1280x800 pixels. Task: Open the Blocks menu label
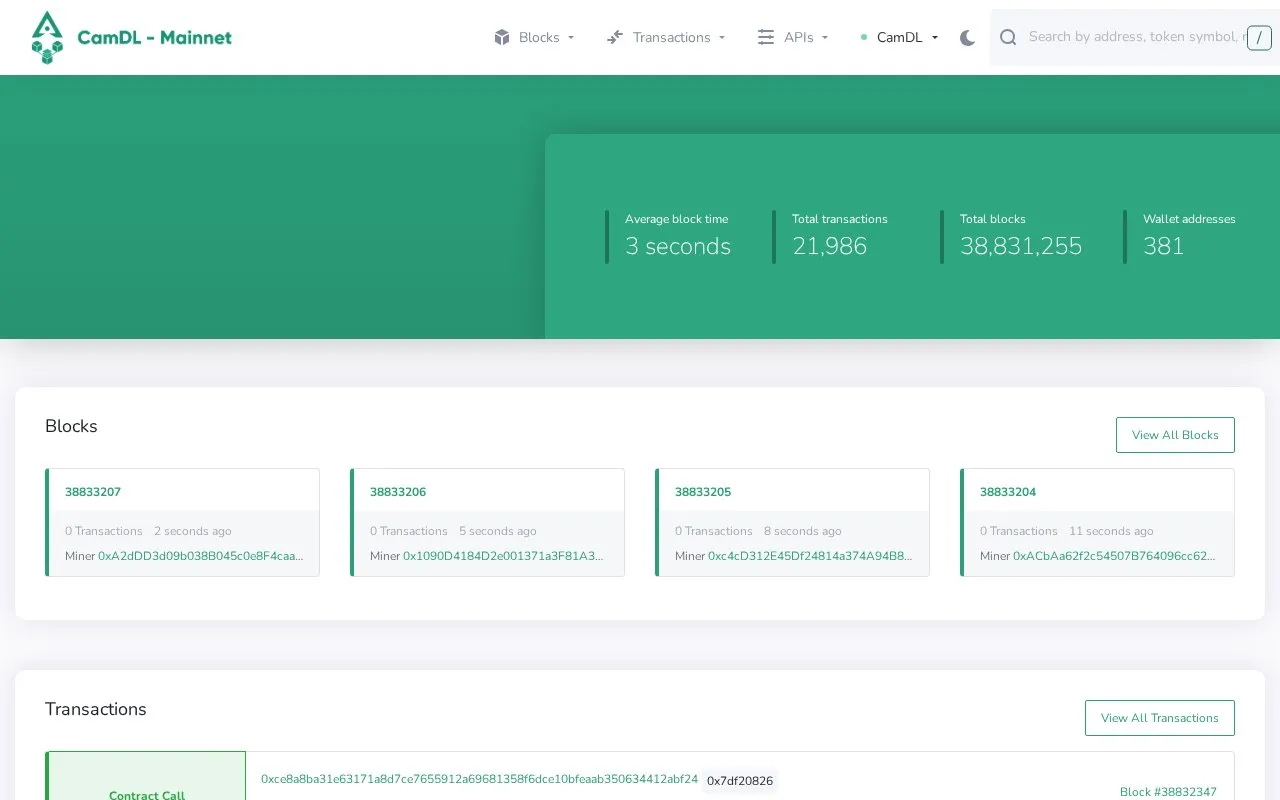point(539,37)
